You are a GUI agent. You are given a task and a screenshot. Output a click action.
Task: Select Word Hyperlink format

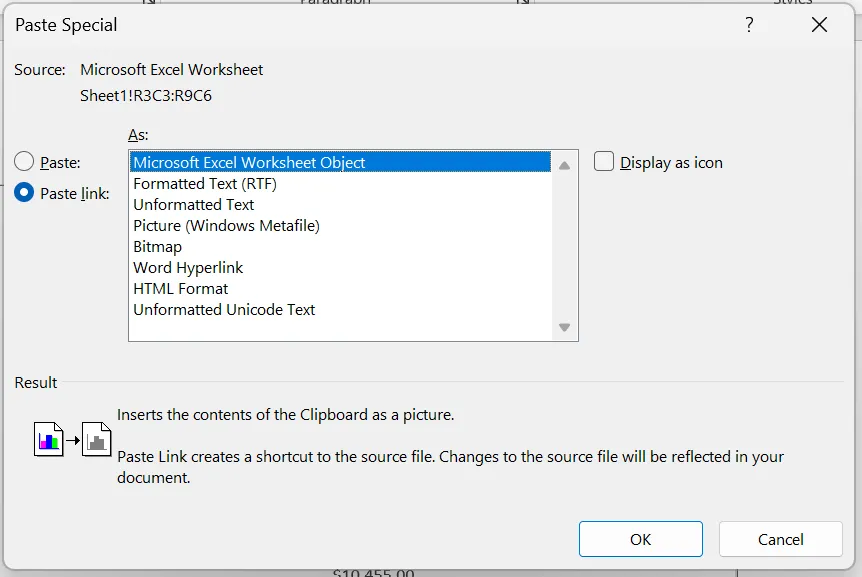click(188, 268)
